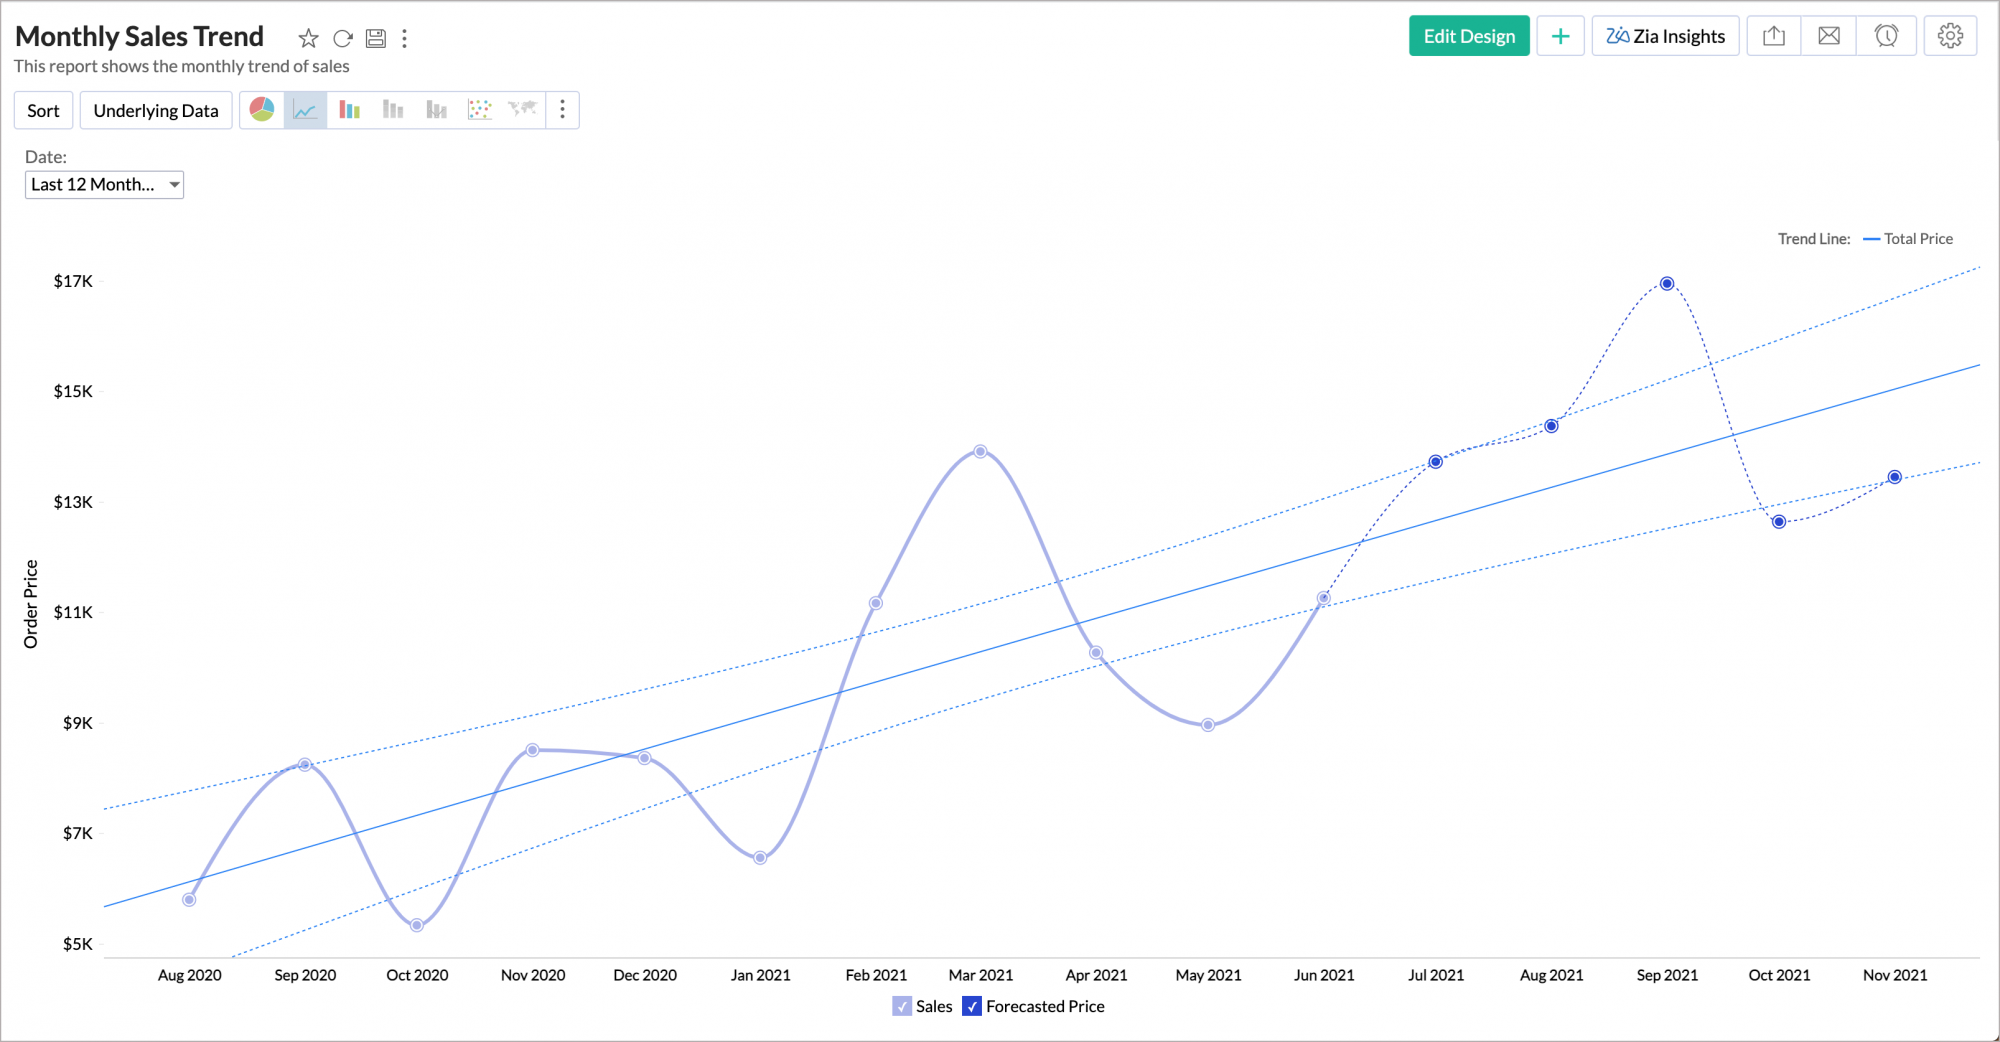Click the email envelope icon
Image resolution: width=2000 pixels, height=1042 pixels.
click(x=1828, y=36)
